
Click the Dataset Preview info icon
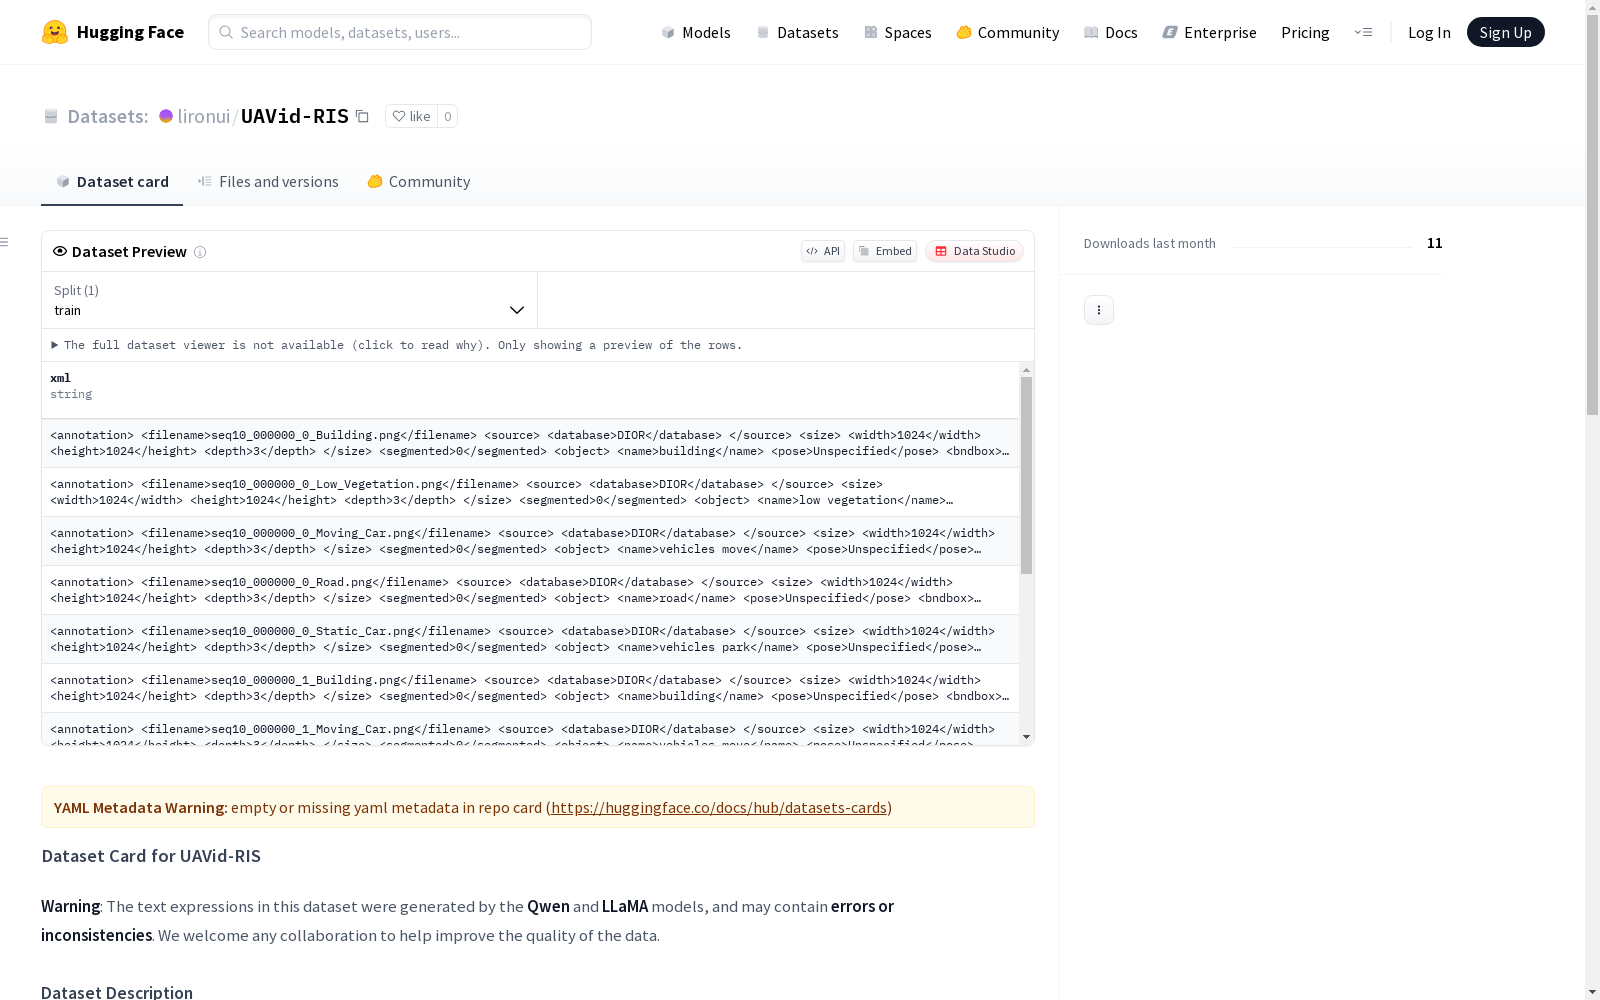(x=200, y=252)
